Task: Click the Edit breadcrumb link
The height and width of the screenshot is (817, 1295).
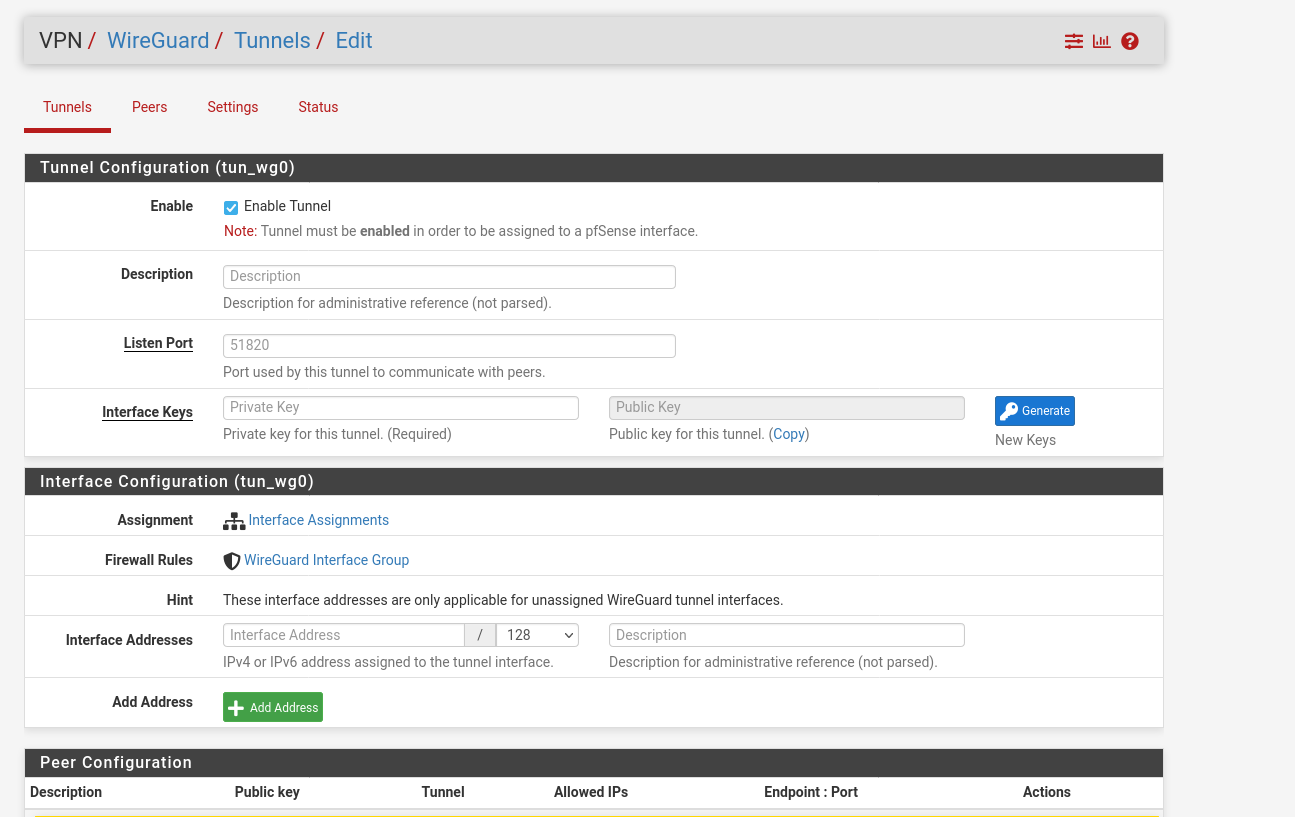Action: click(x=354, y=41)
